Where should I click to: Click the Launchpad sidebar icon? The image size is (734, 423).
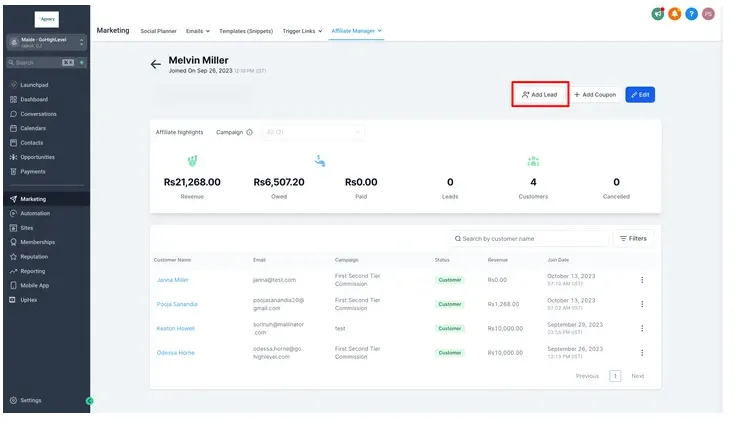(13, 85)
